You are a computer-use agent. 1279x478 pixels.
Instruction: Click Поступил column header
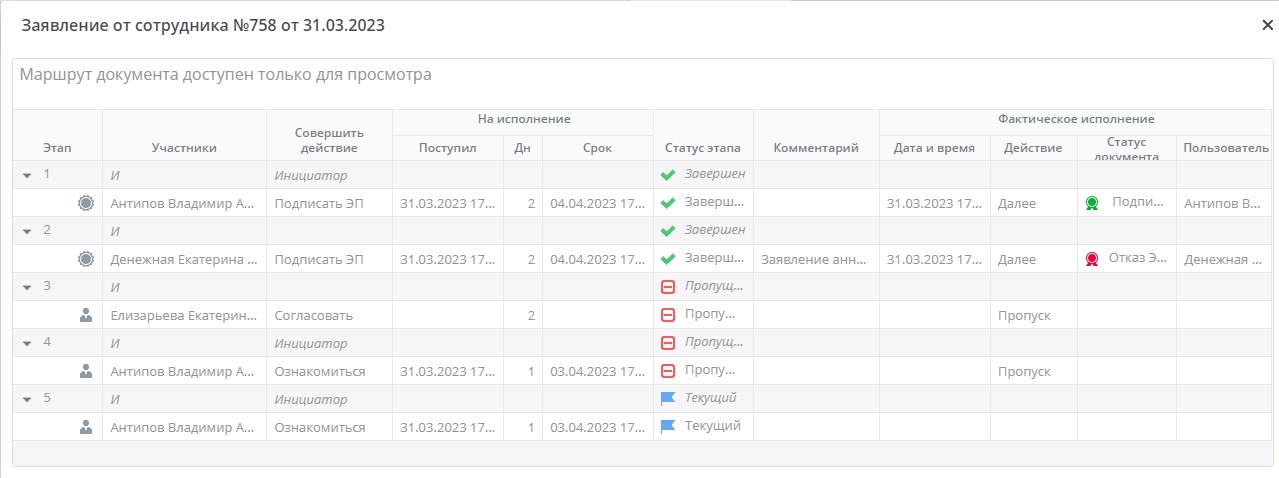click(448, 148)
